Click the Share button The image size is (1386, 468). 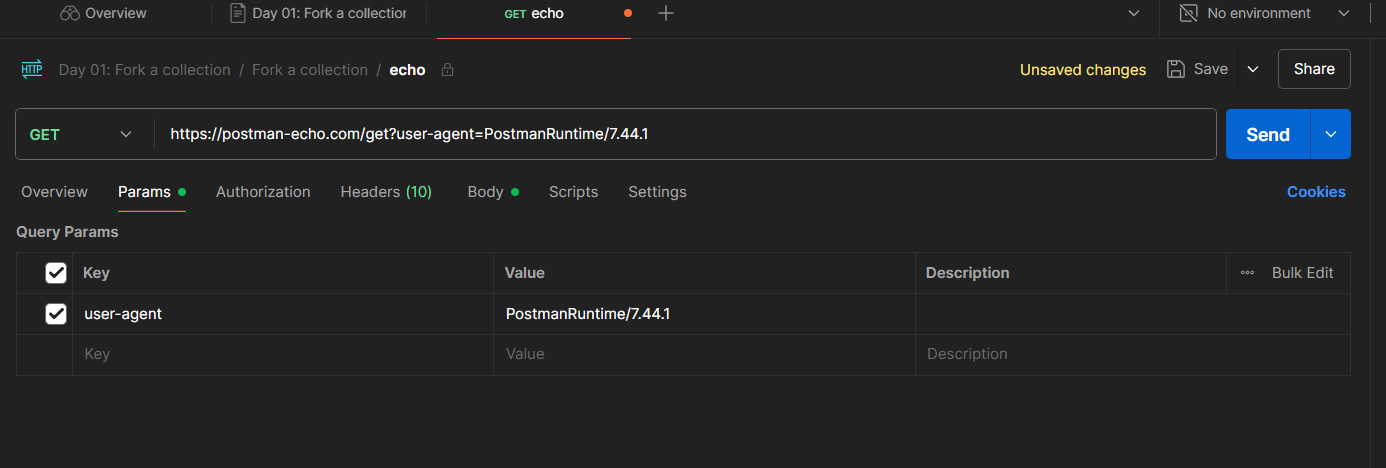point(1314,69)
